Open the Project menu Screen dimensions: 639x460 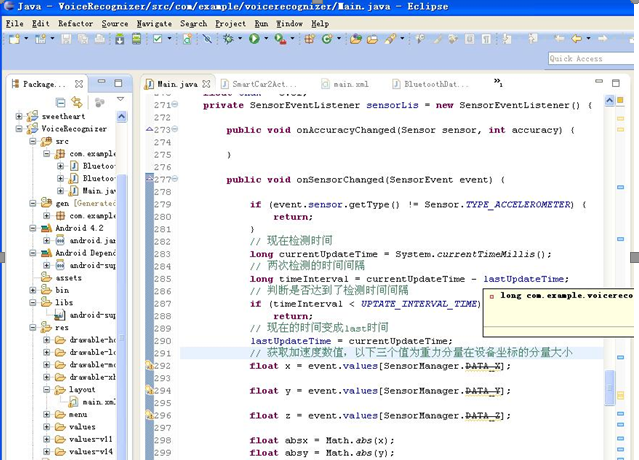231,24
